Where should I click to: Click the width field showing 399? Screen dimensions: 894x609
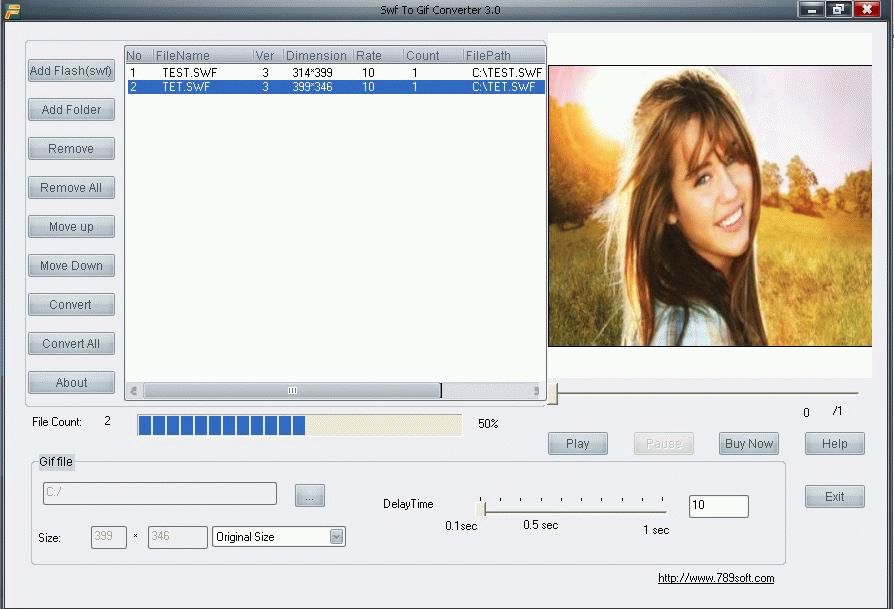click(108, 537)
